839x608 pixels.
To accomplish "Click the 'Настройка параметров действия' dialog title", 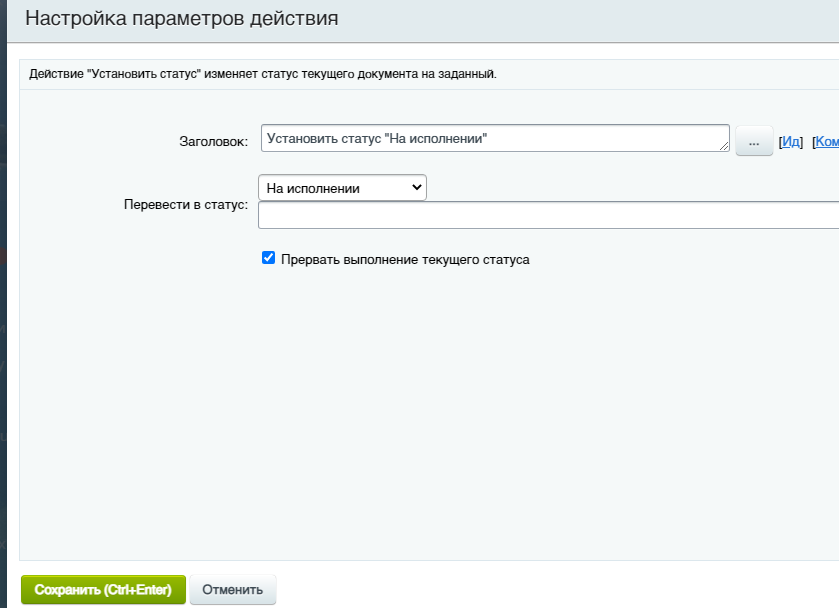I will click(x=182, y=18).
